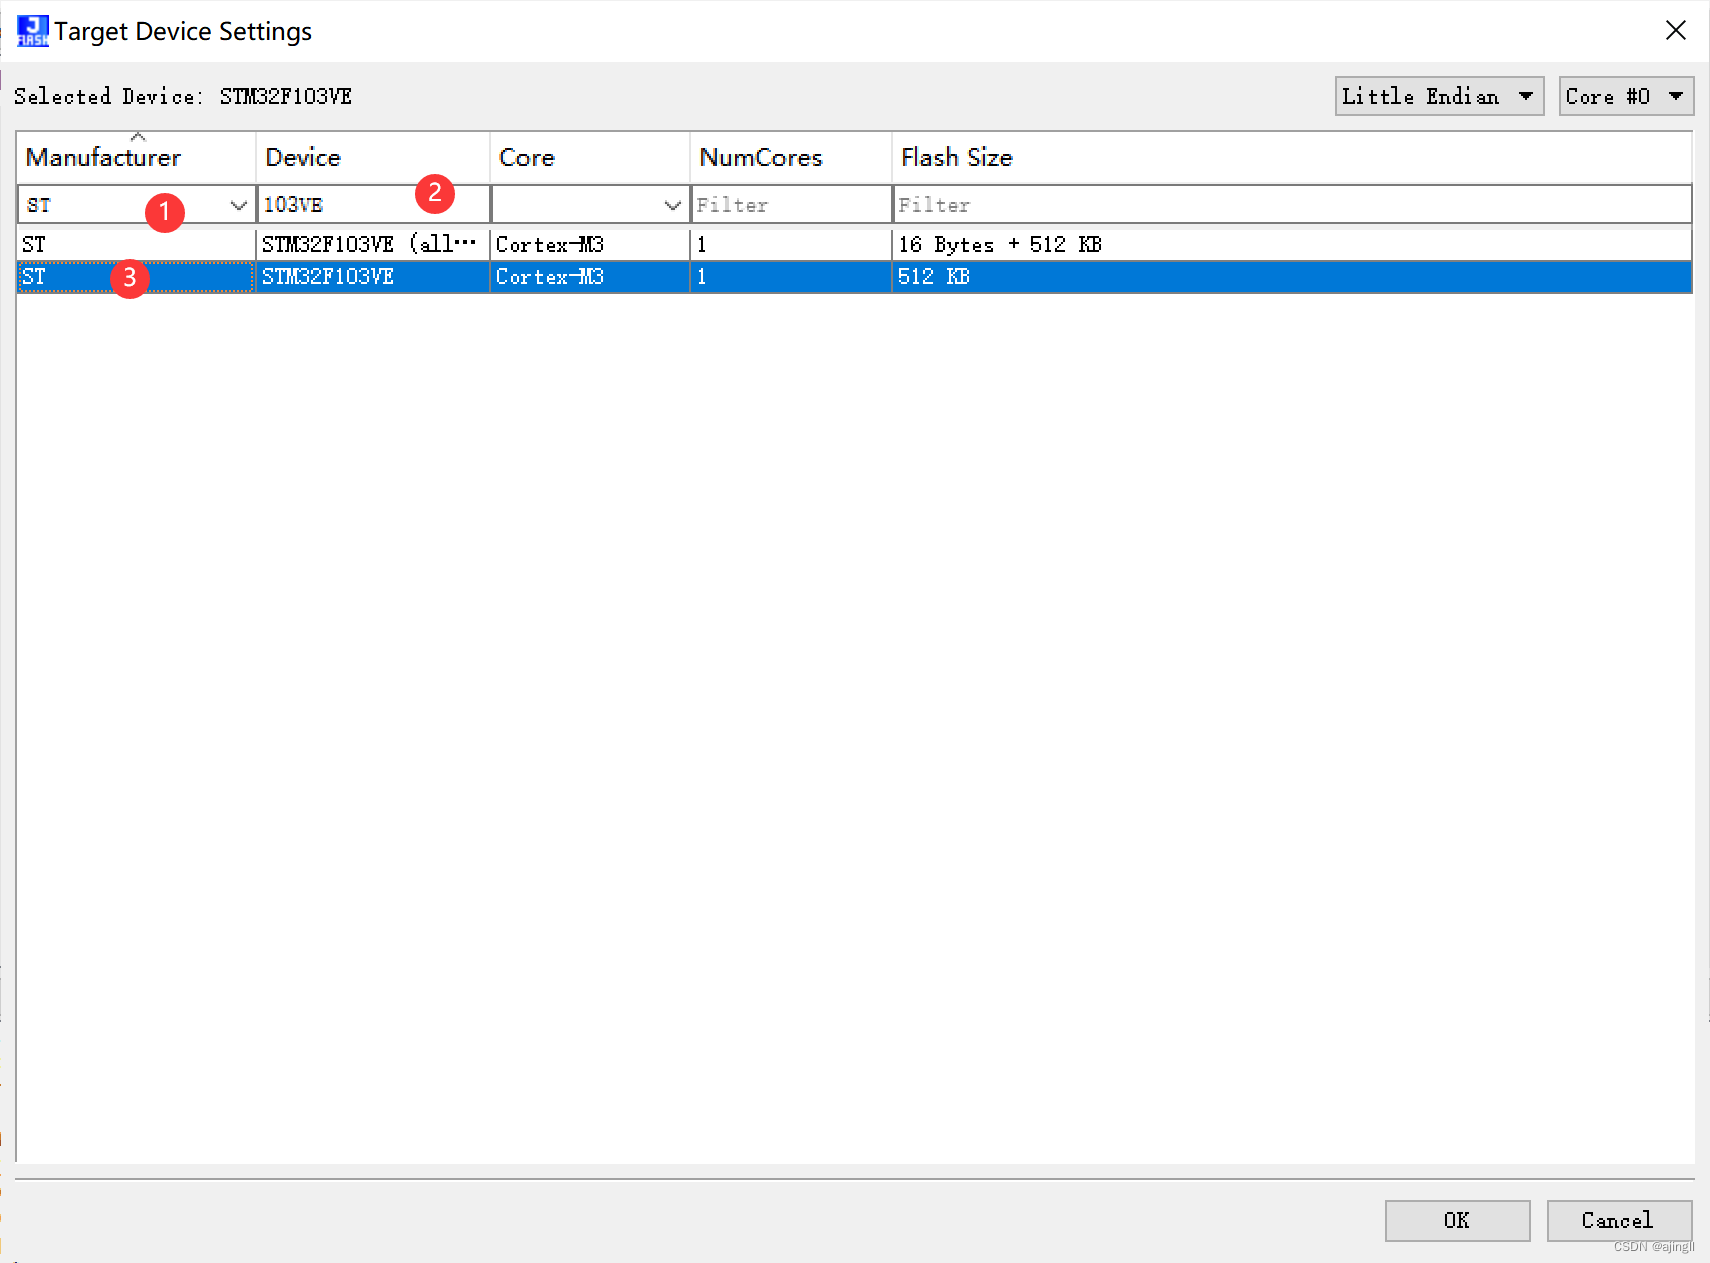
Task: Click the NumCores Filter input field
Action: (x=791, y=205)
